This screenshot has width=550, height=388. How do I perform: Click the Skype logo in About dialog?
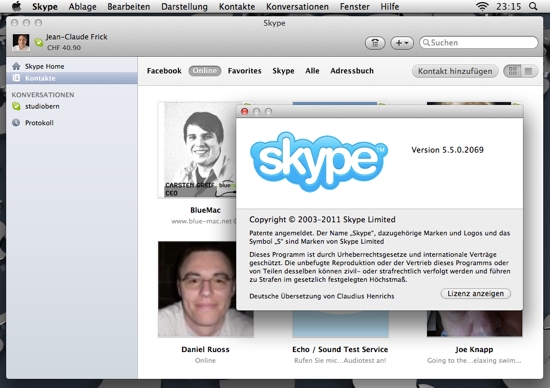(319, 161)
